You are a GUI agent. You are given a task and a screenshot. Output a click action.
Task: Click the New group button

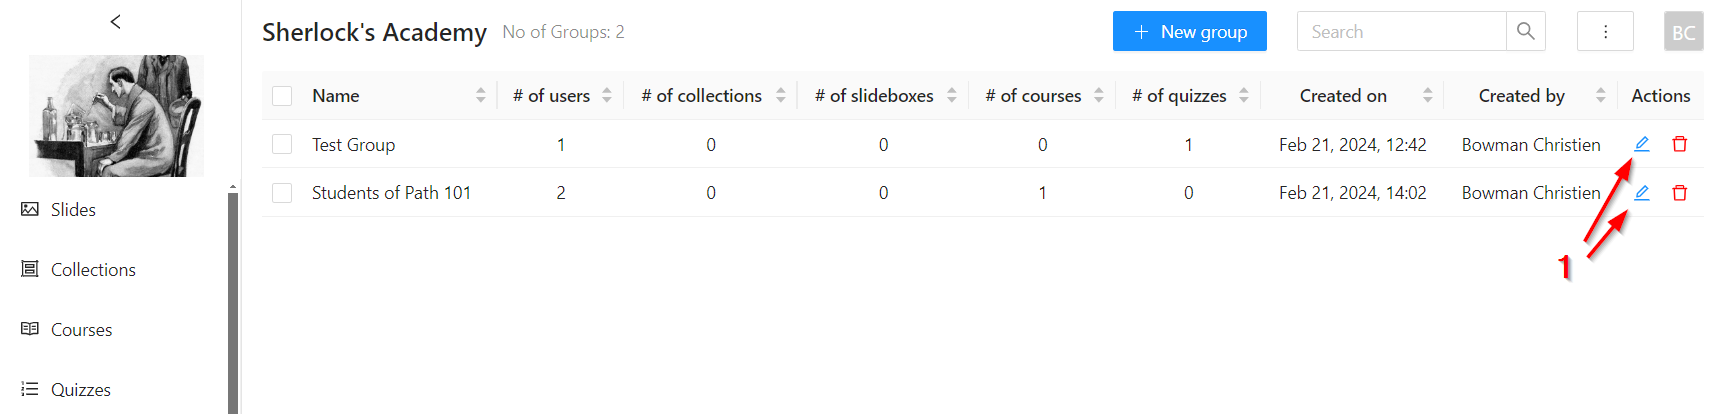click(1189, 31)
